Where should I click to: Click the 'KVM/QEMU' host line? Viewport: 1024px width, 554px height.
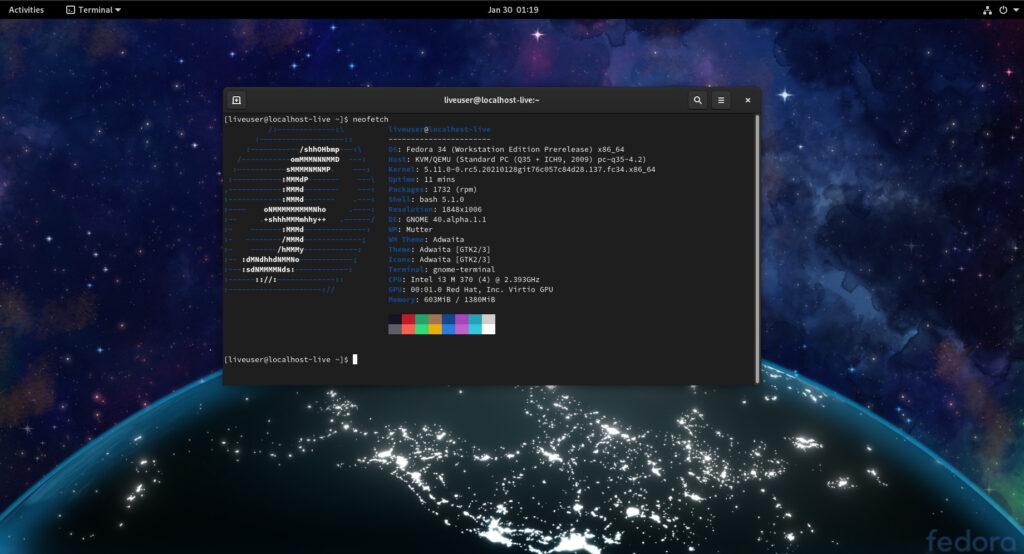(x=517, y=159)
